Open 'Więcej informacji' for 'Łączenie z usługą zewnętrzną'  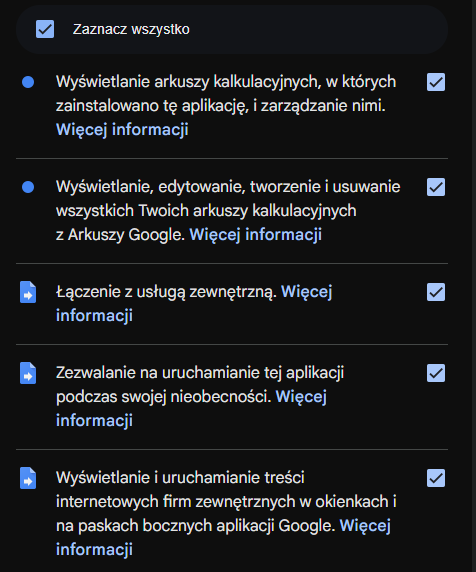pyautogui.click(x=194, y=304)
